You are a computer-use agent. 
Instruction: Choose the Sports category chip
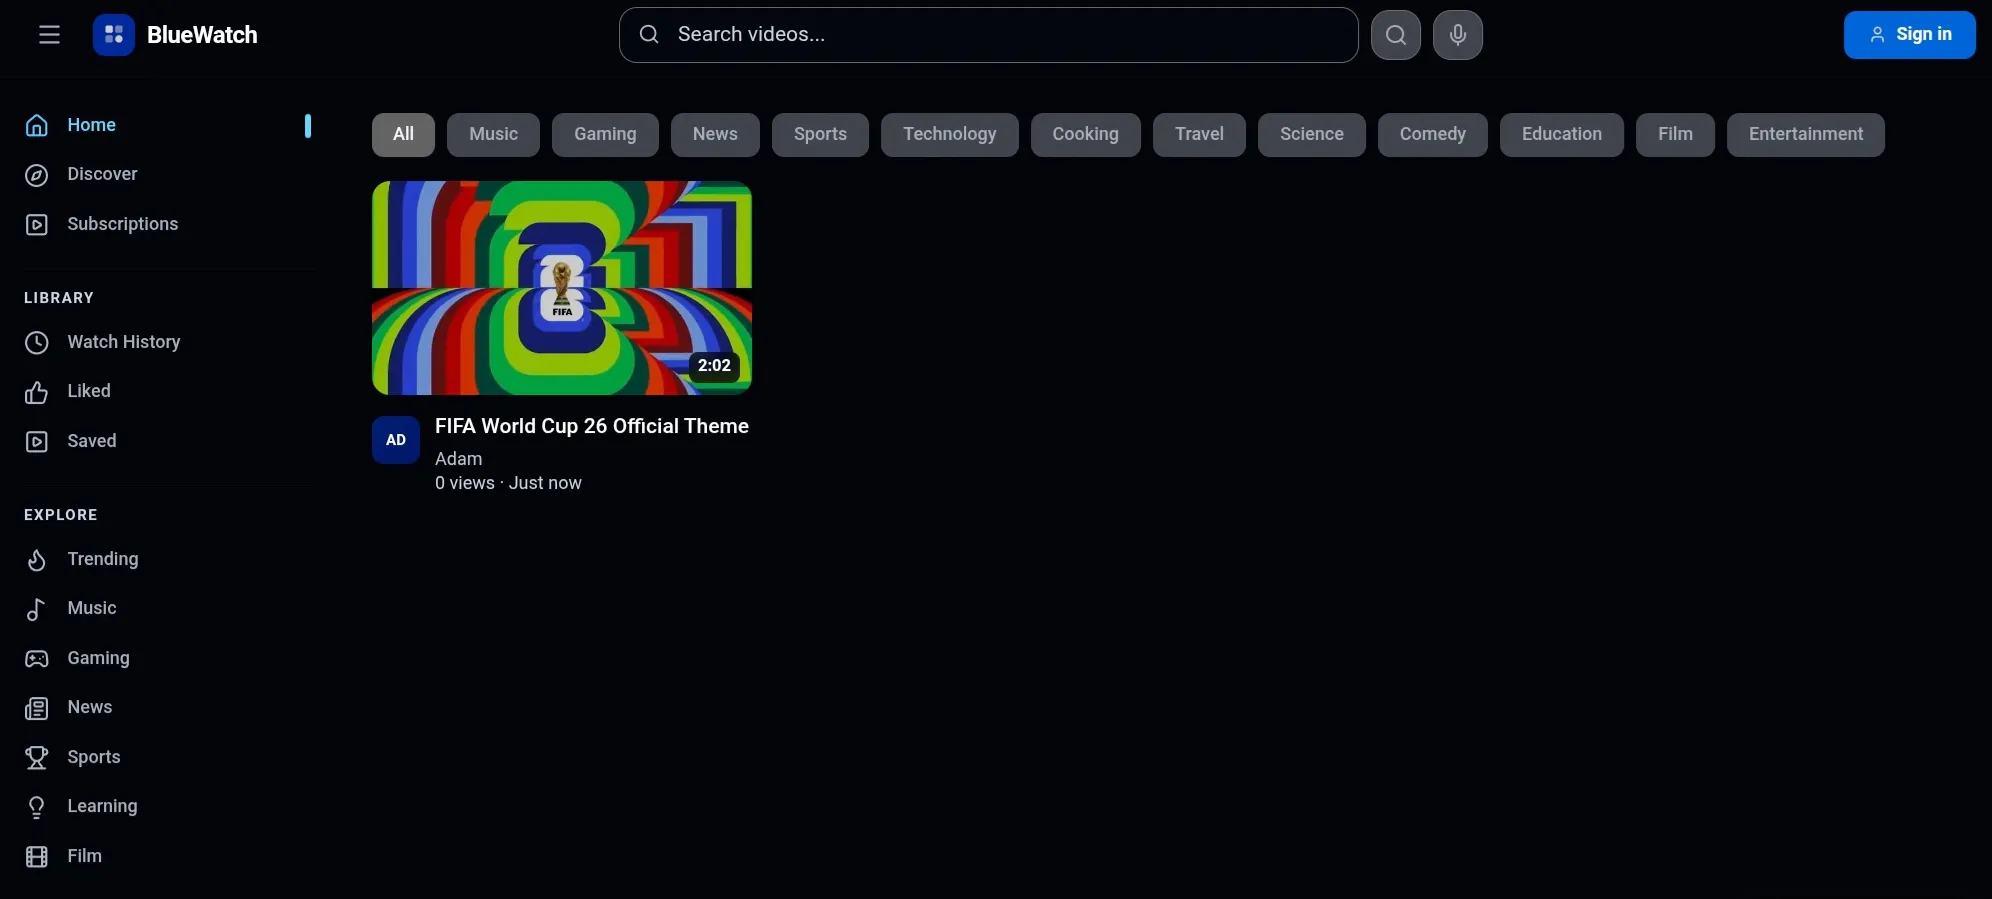point(820,135)
